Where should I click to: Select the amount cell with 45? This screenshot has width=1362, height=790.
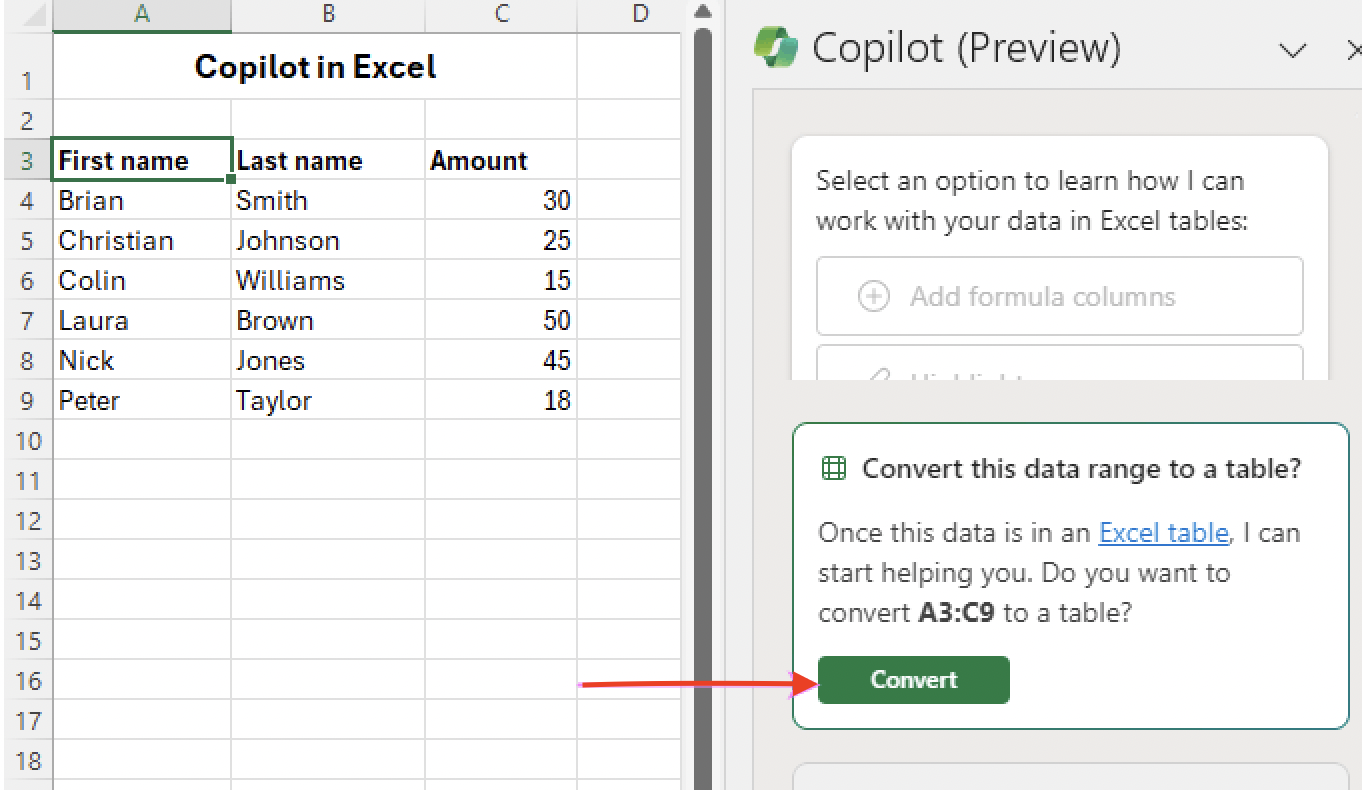pyautogui.click(x=501, y=360)
